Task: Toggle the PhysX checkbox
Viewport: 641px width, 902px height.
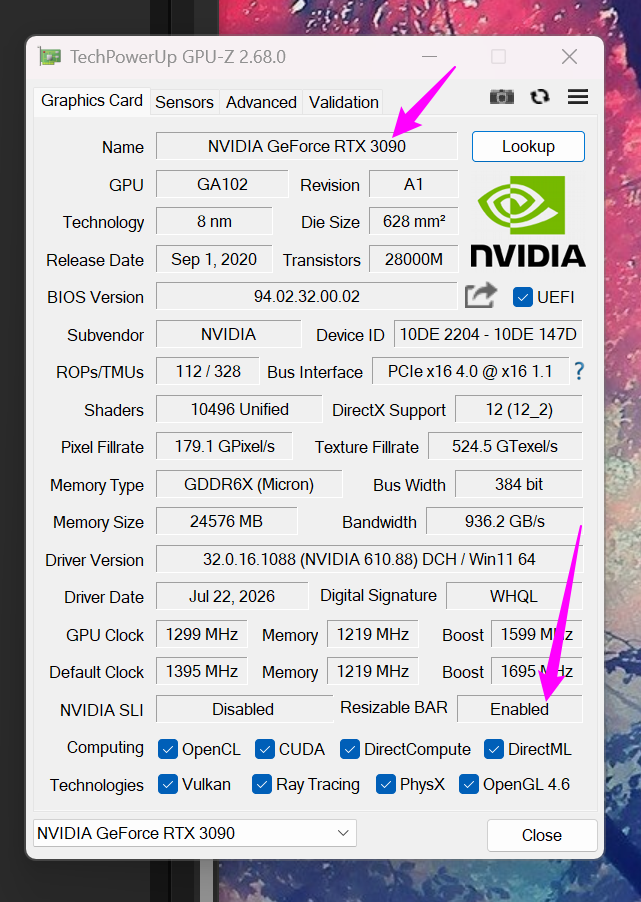Action: pos(386,784)
